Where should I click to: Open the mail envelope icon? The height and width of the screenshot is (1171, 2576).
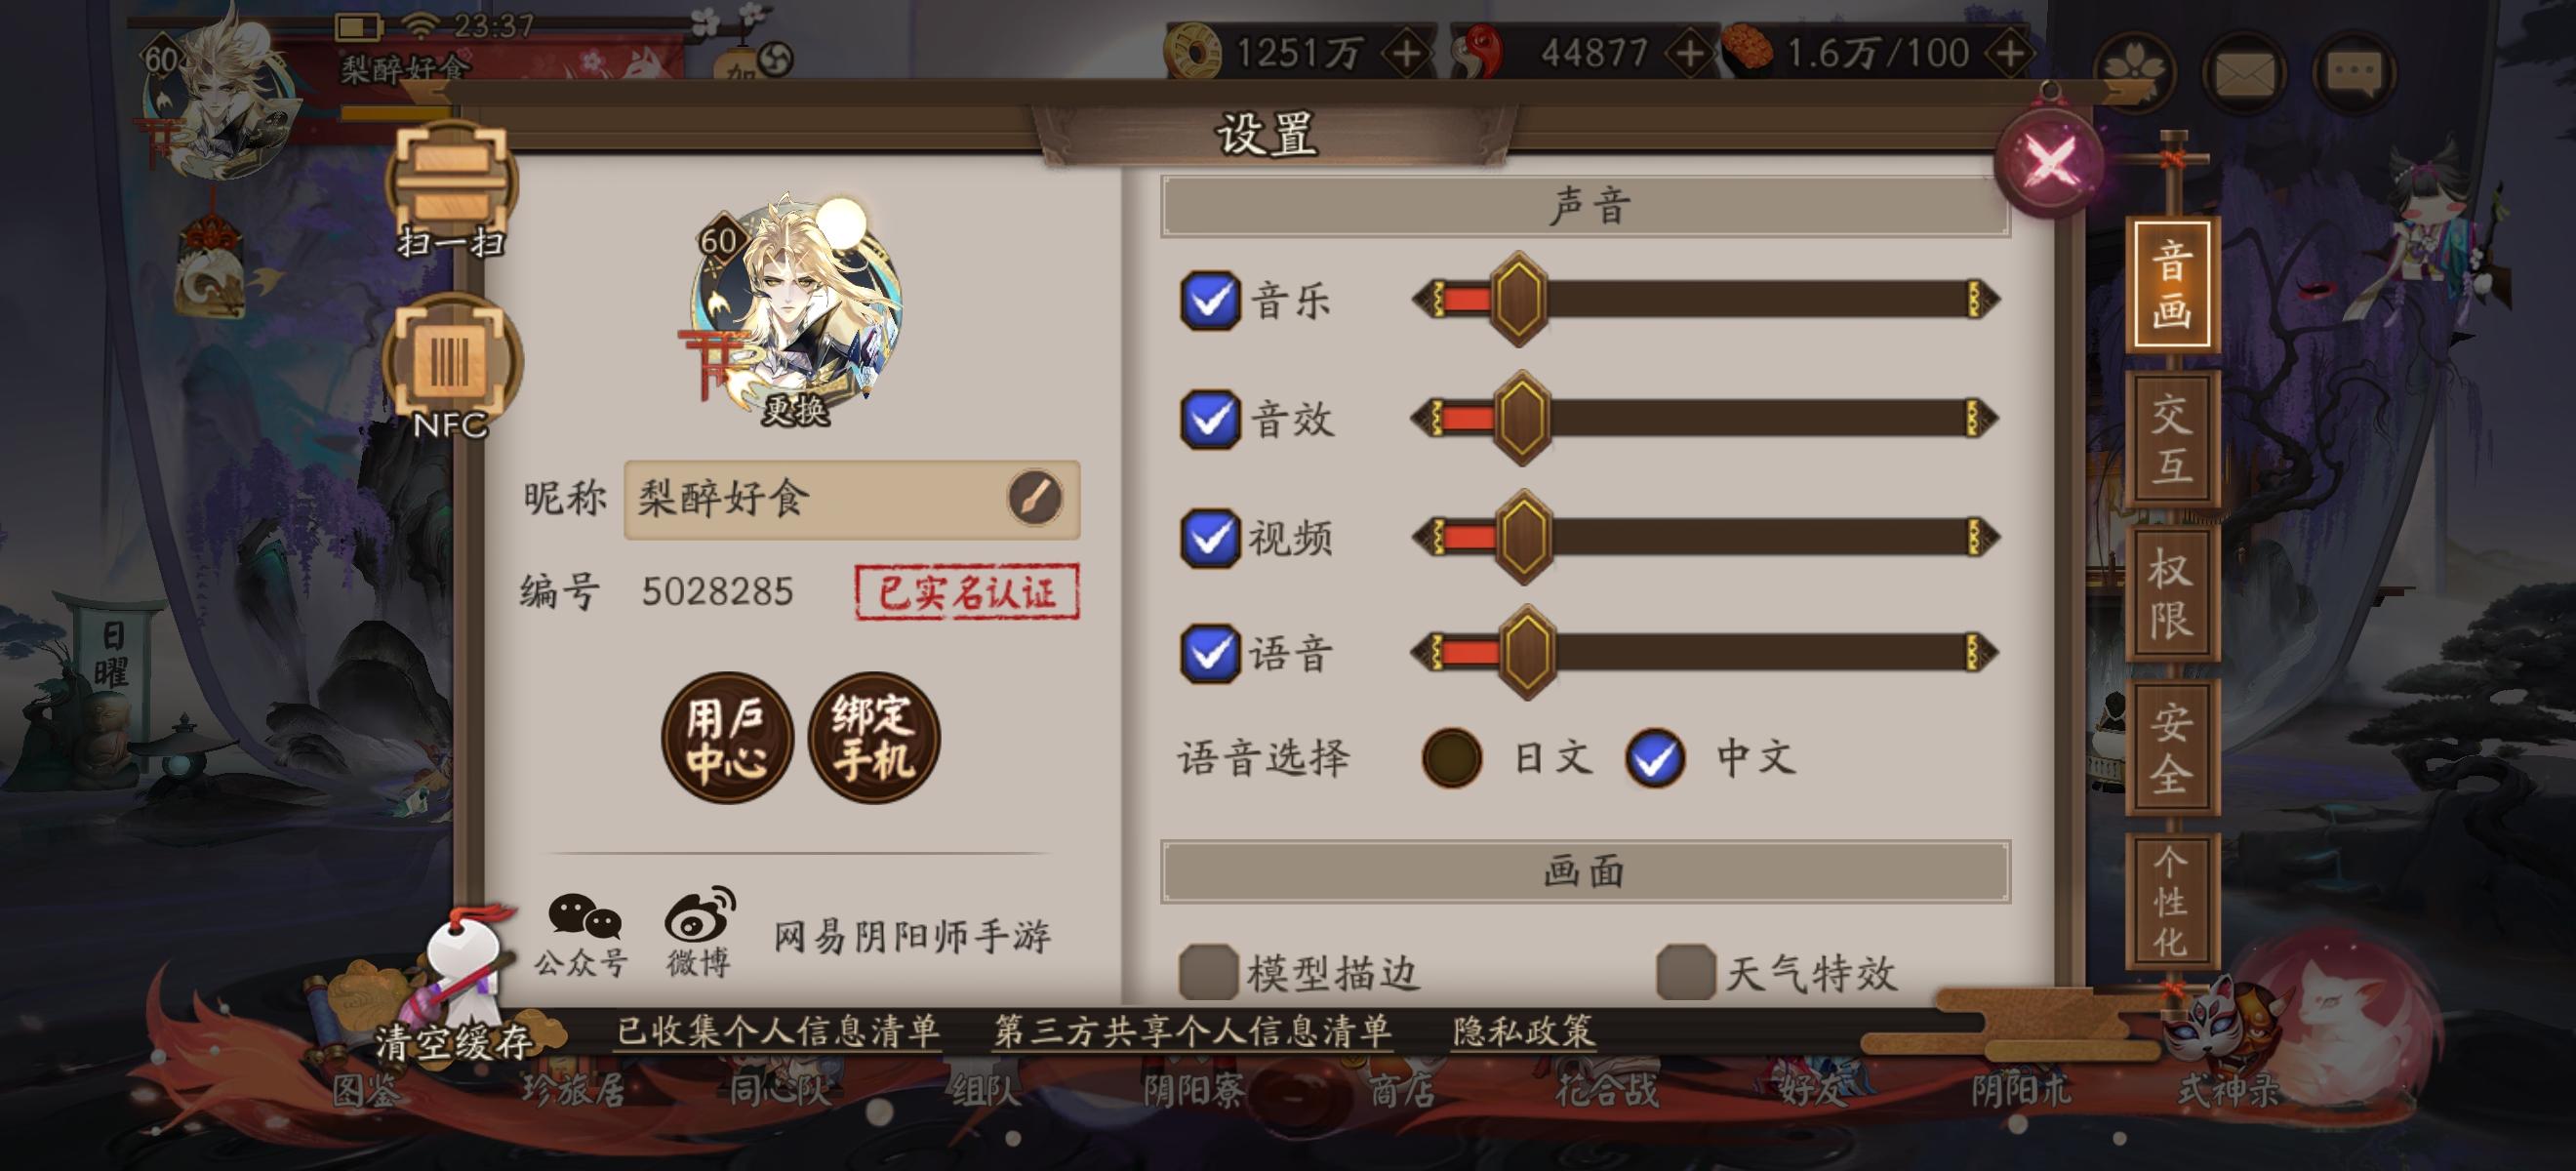point(2243,72)
